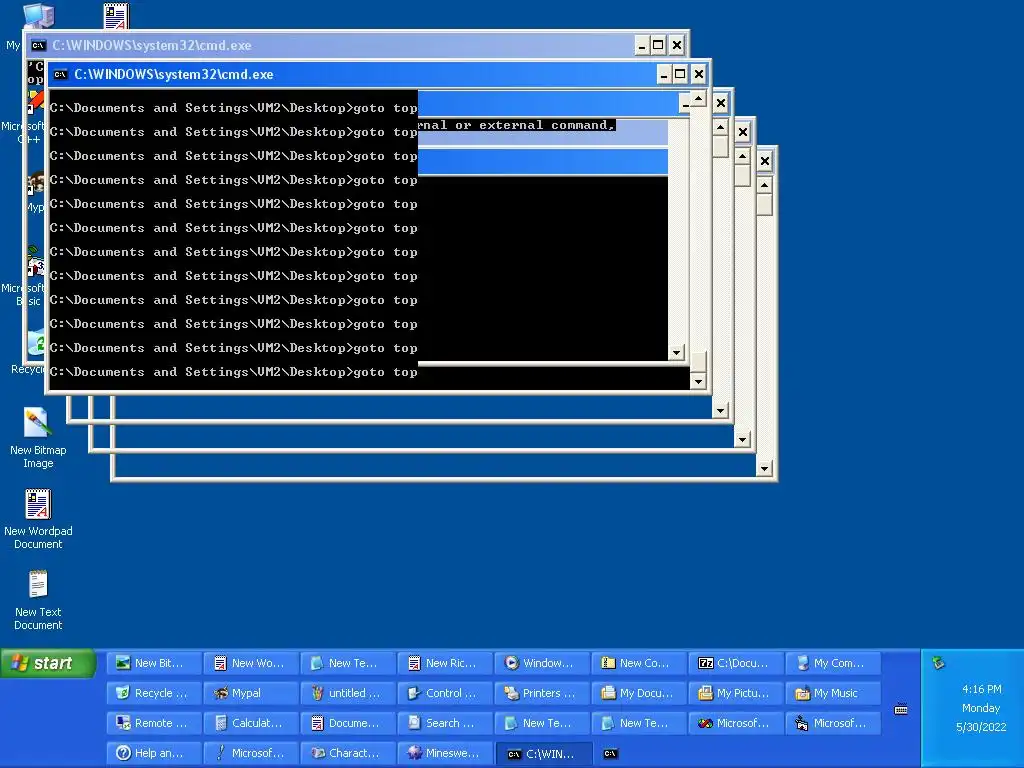Screen dimensions: 1024x768
Task: Switch to the Printers ... taskbar item
Action: 541,693
